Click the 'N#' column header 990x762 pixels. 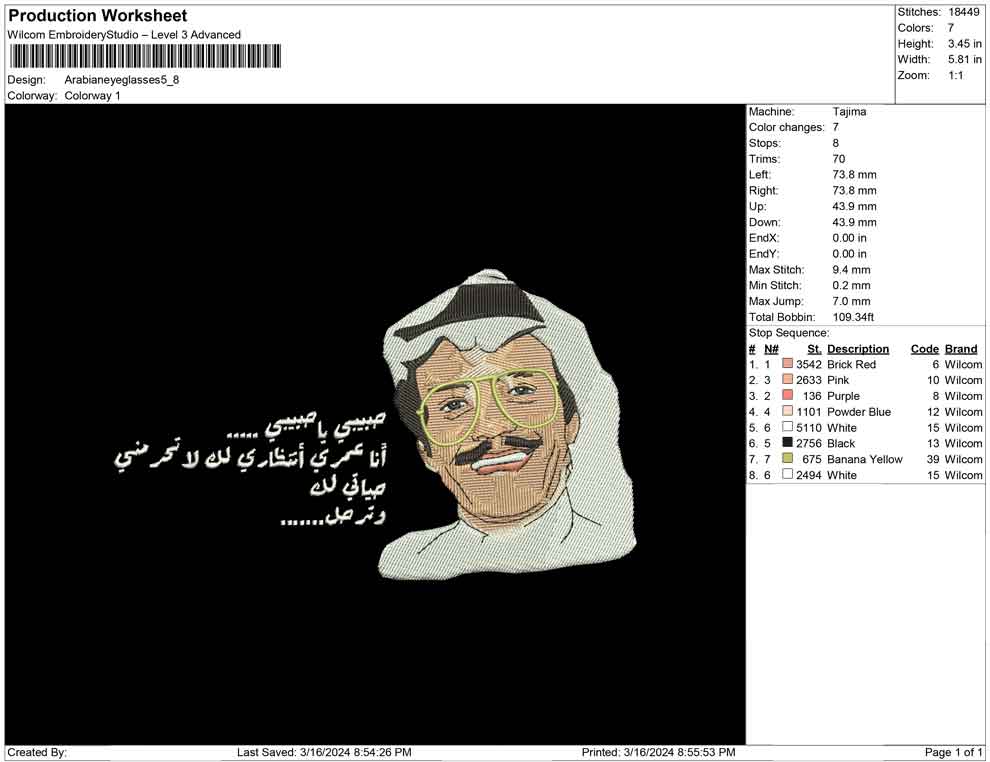(771, 349)
